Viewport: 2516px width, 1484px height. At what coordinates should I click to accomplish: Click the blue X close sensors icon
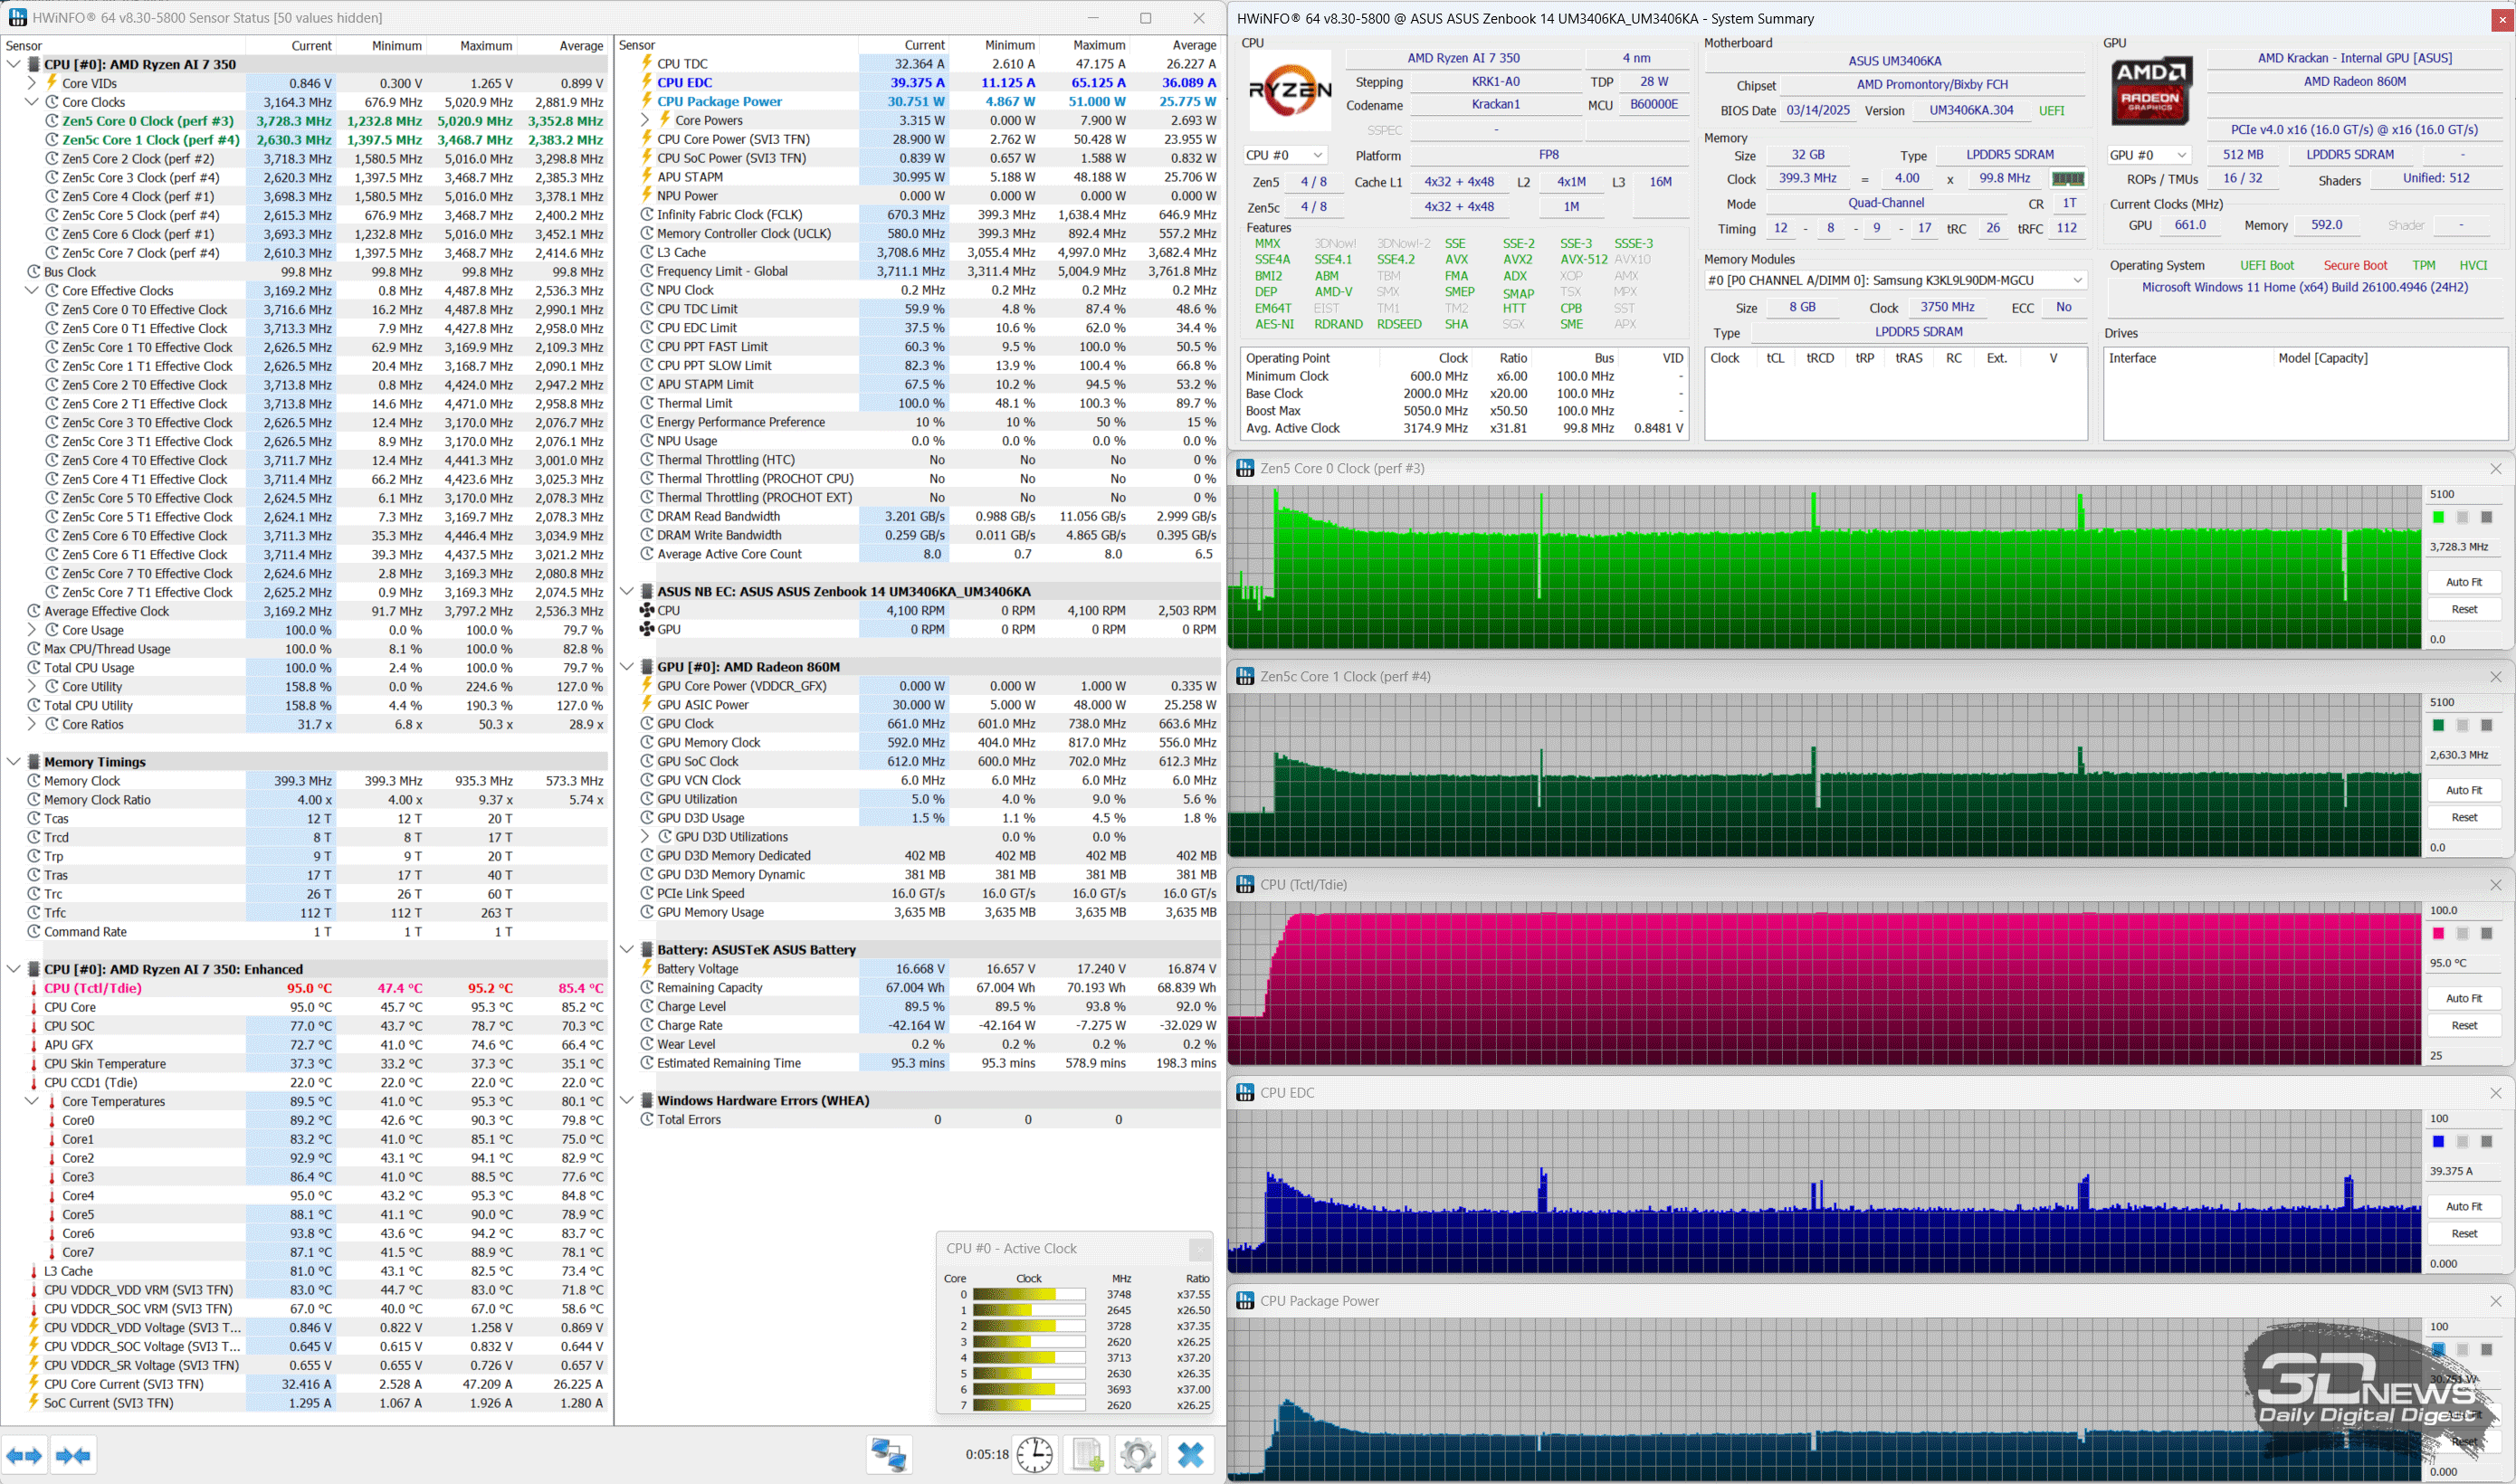tap(1190, 1454)
